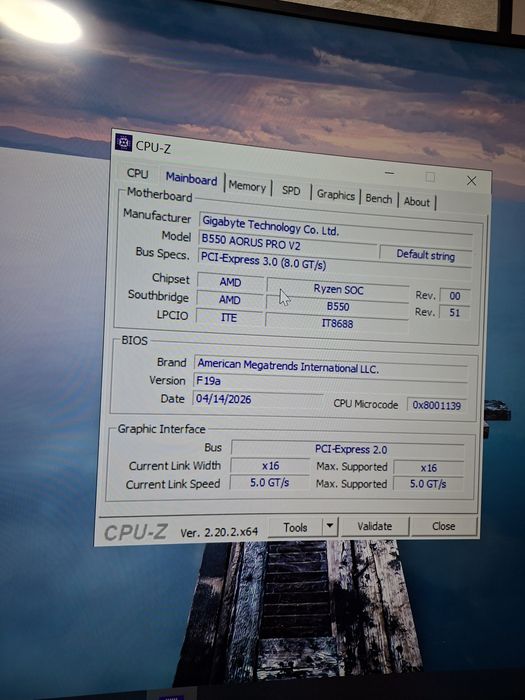525x700 pixels.
Task: Click the Bus Specs value PCI-Express 3.0 (8.0 GT/s)
Action: click(335, 262)
